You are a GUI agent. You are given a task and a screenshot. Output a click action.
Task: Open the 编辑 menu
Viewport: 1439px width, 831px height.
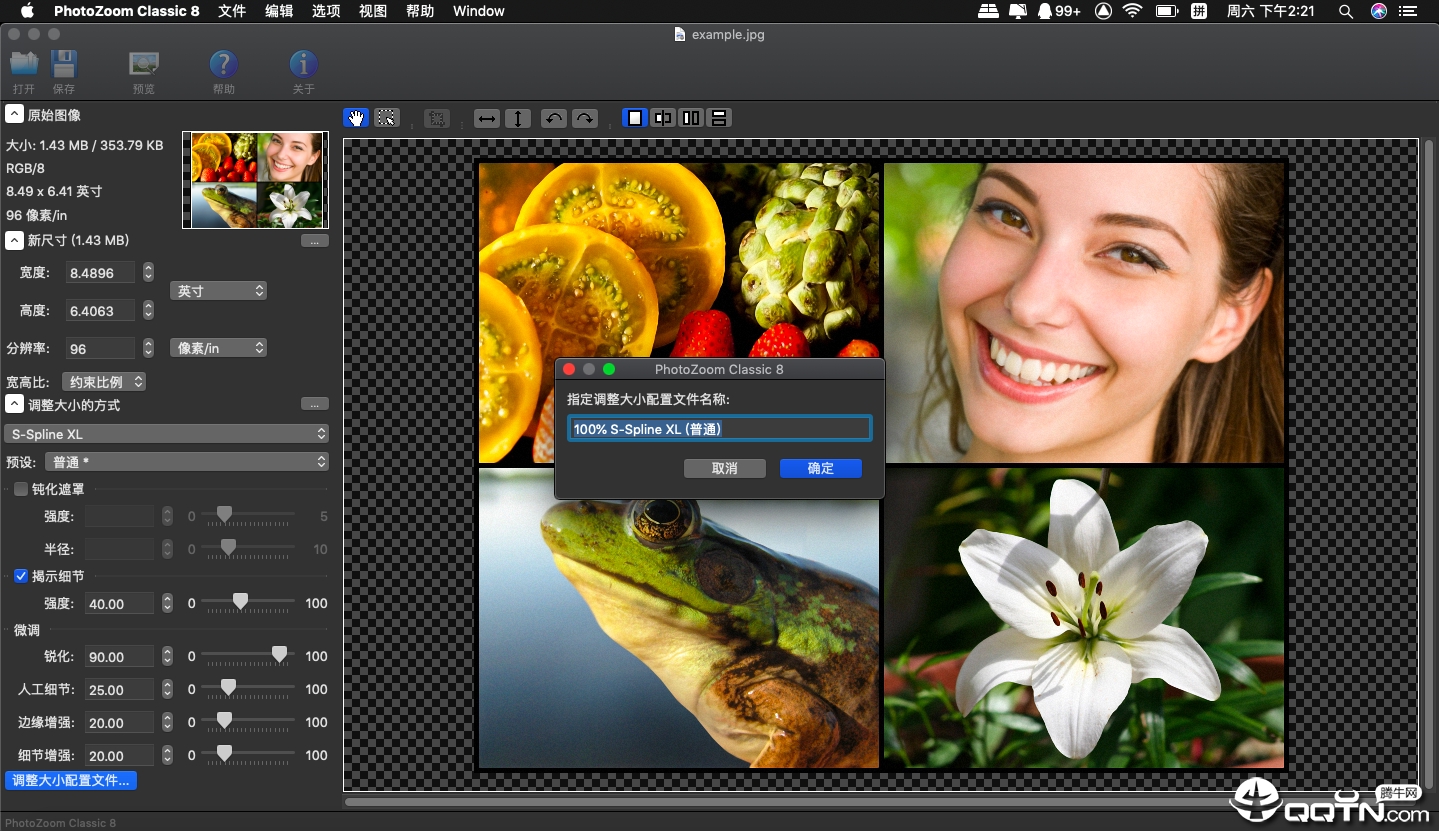coord(279,11)
